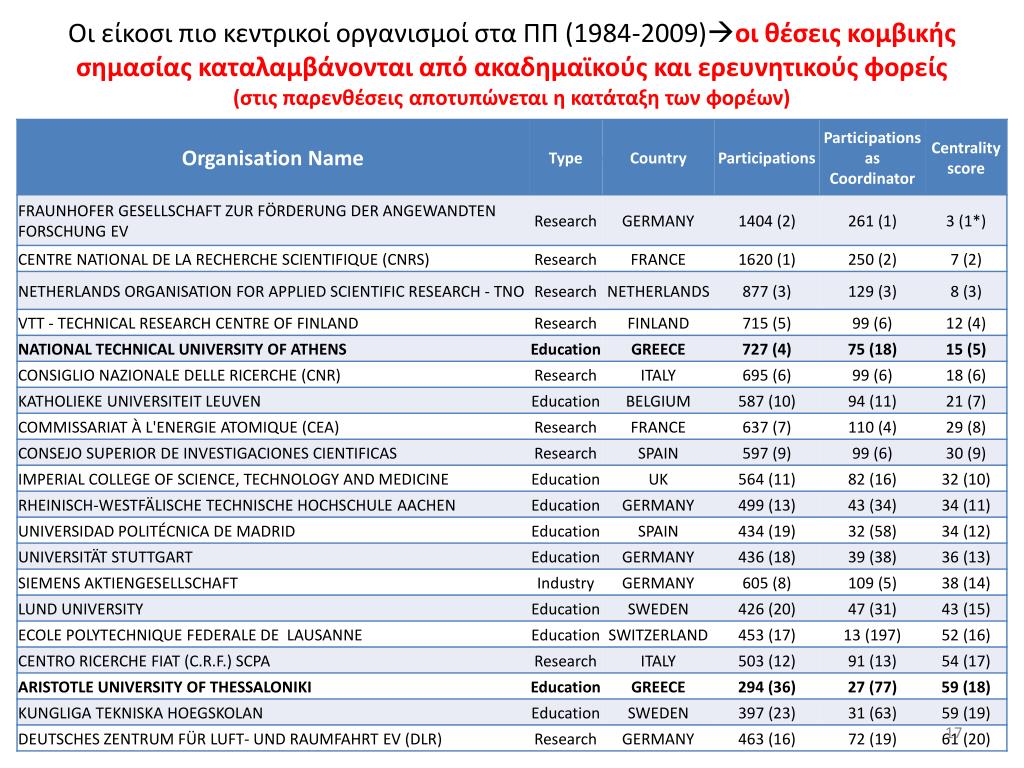Click the SWITZERLAND country cell
The width and height of the screenshot is (1024, 768).
658,635
